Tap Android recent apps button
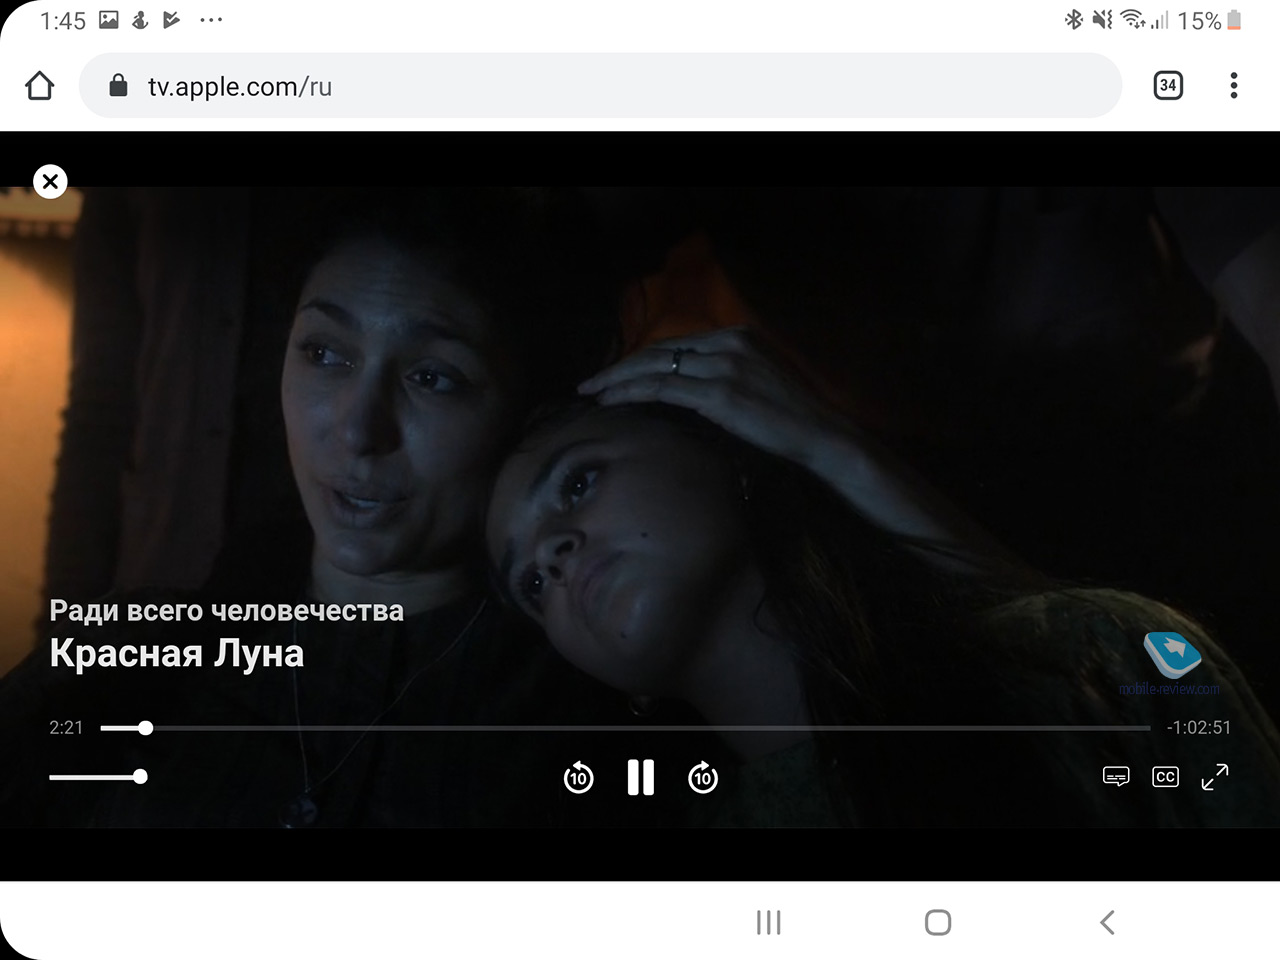The width and height of the screenshot is (1280, 960). click(769, 922)
